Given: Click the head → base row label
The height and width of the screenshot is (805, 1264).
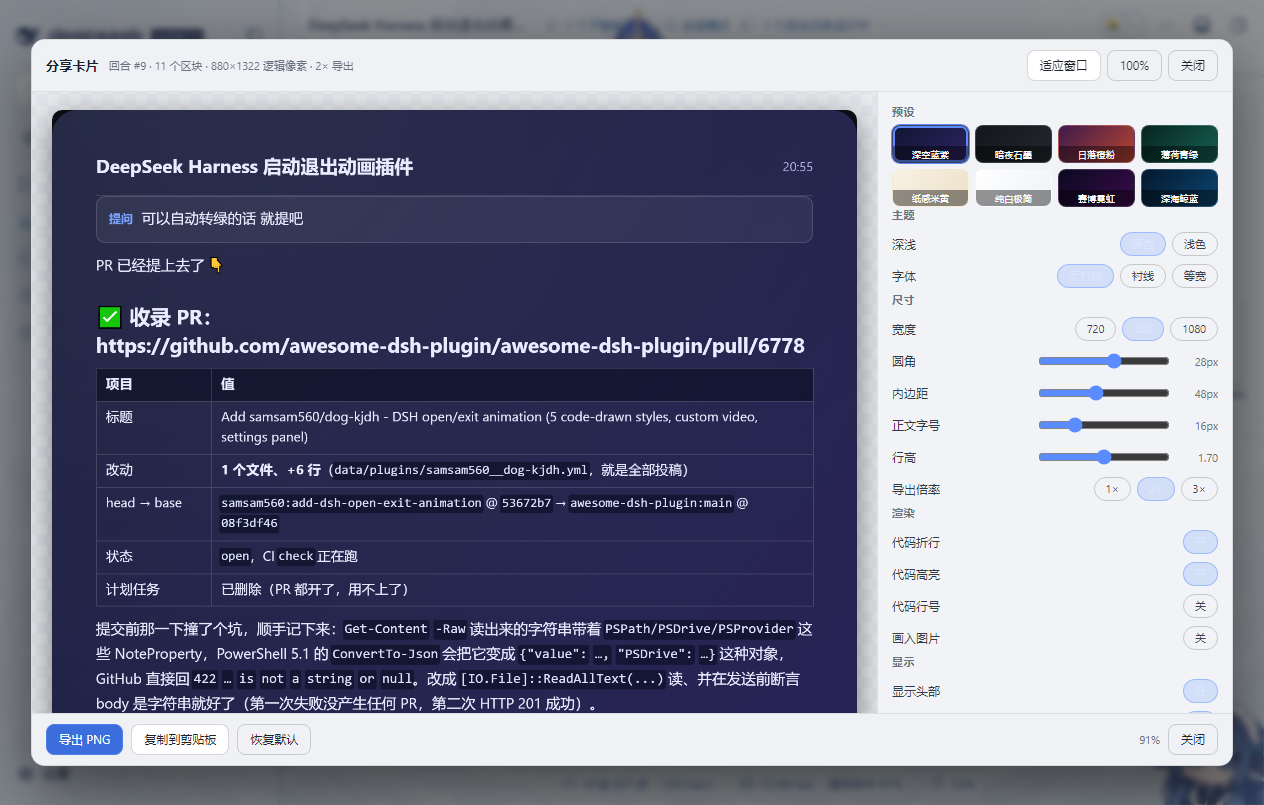Looking at the screenshot, I should pyautogui.click(x=153, y=513).
